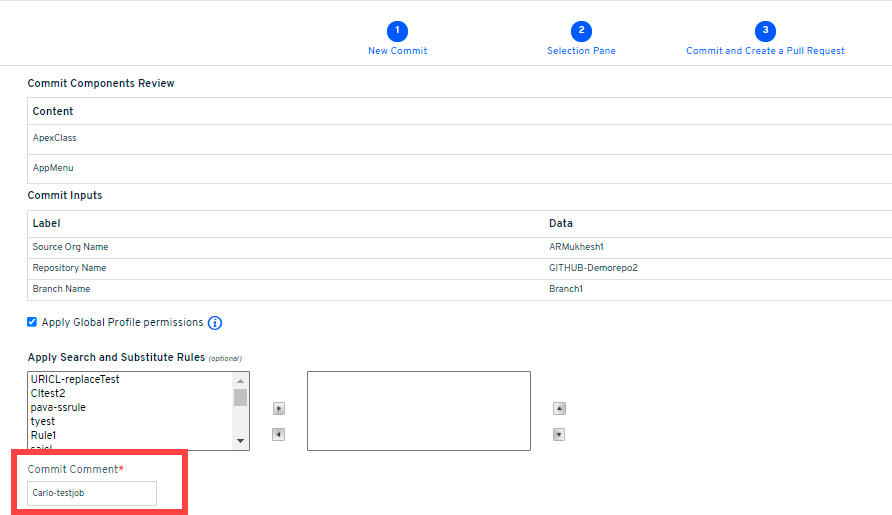Click step 3 circle icon
This screenshot has width=892, height=515.
765,31
